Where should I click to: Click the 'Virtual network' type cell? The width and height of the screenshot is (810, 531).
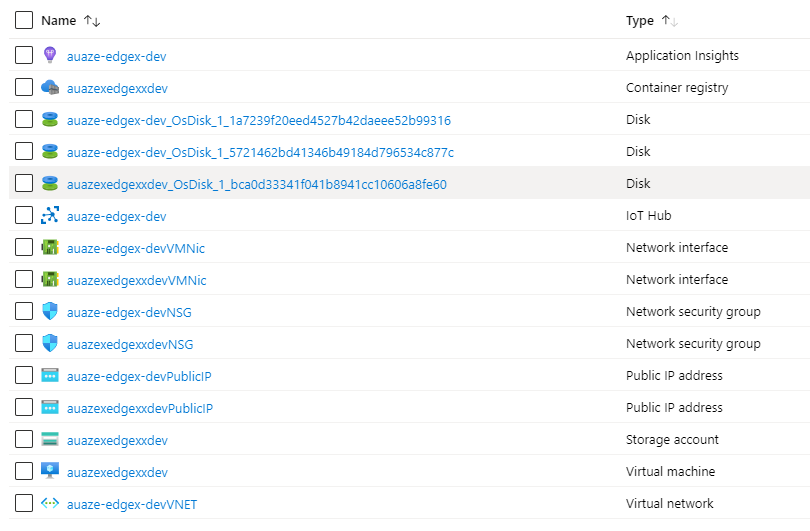tap(669, 504)
